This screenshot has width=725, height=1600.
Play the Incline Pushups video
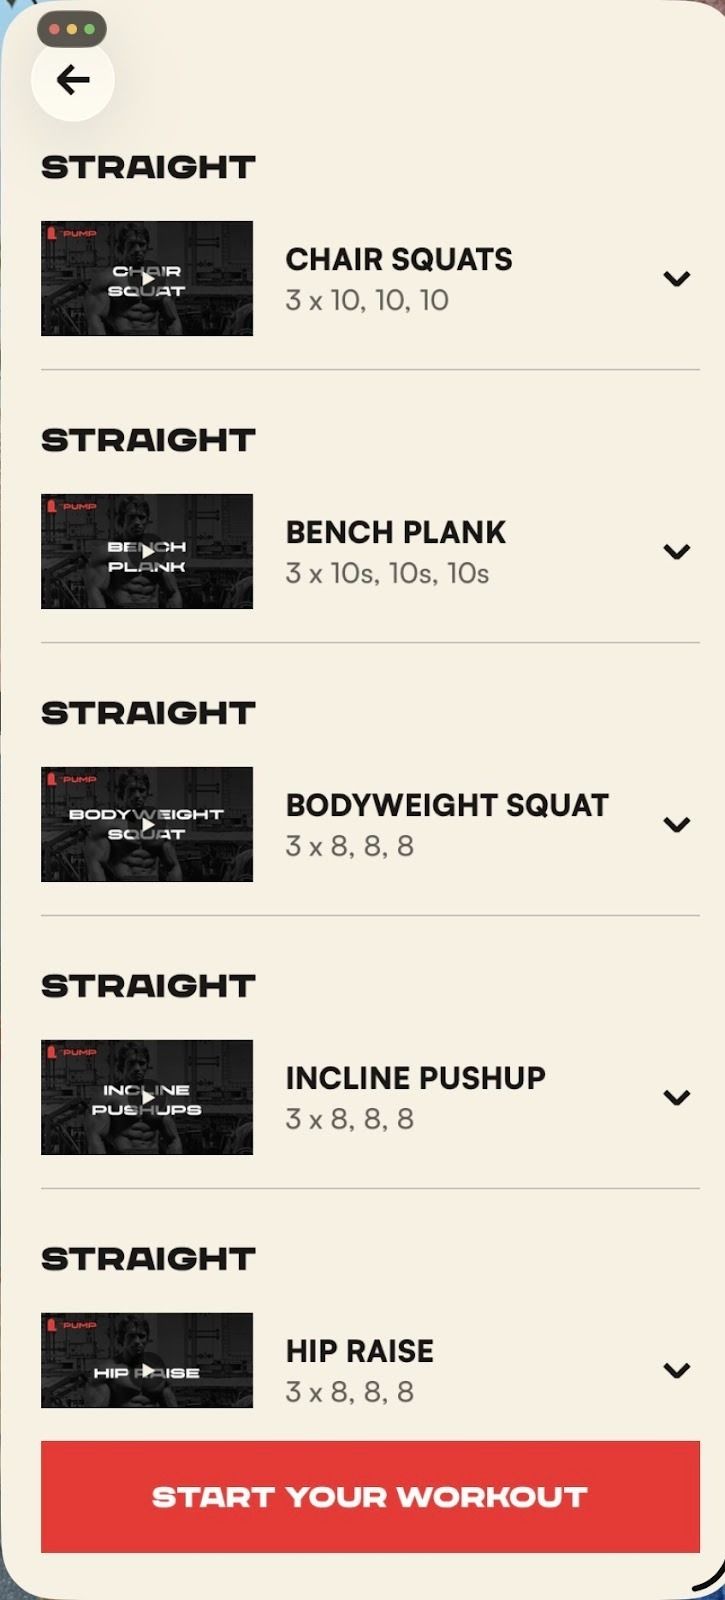click(147, 1098)
